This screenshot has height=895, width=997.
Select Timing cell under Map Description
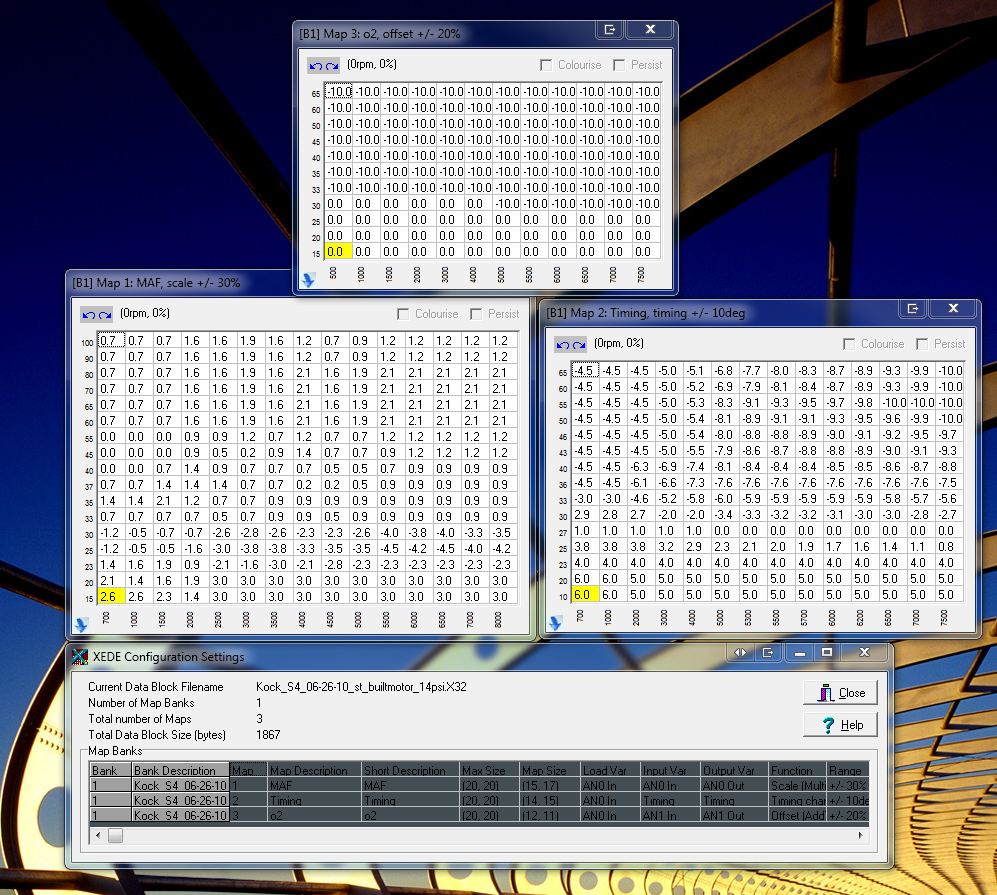coord(314,801)
